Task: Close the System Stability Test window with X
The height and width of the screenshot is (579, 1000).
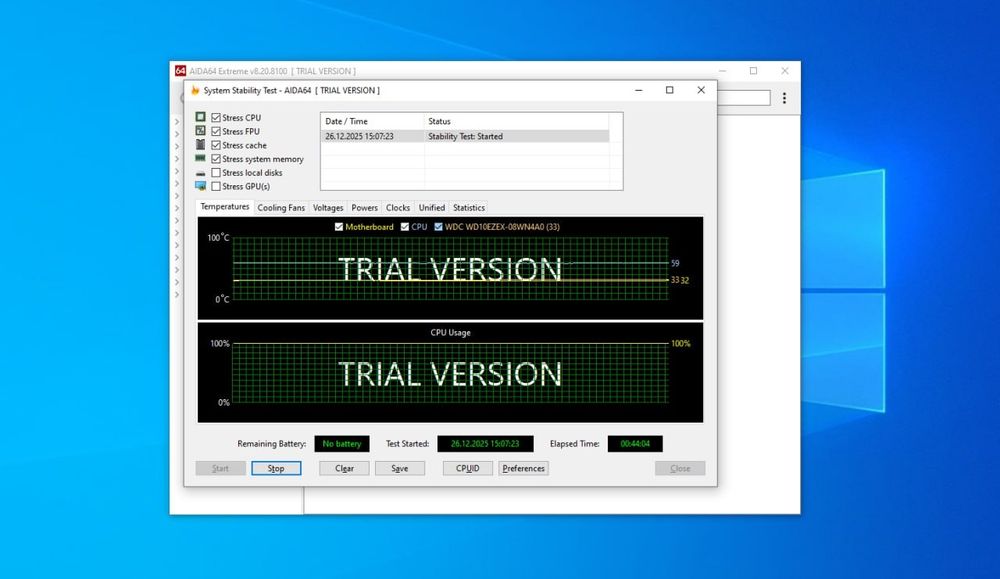Action: click(x=701, y=90)
